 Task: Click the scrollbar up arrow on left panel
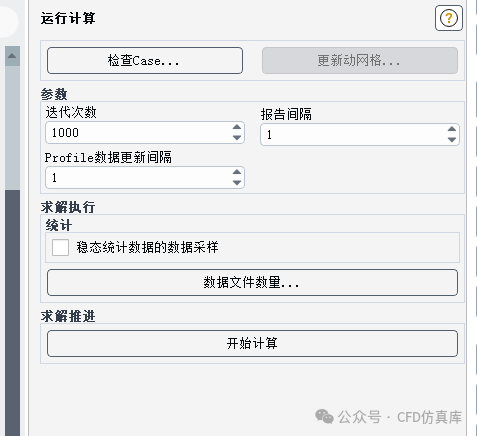12,56
